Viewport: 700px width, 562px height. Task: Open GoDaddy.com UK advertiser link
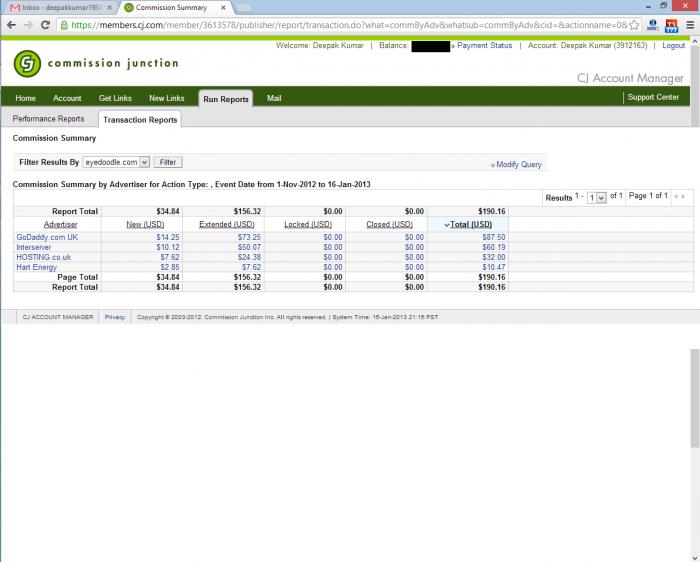pyautogui.click(x=47, y=237)
